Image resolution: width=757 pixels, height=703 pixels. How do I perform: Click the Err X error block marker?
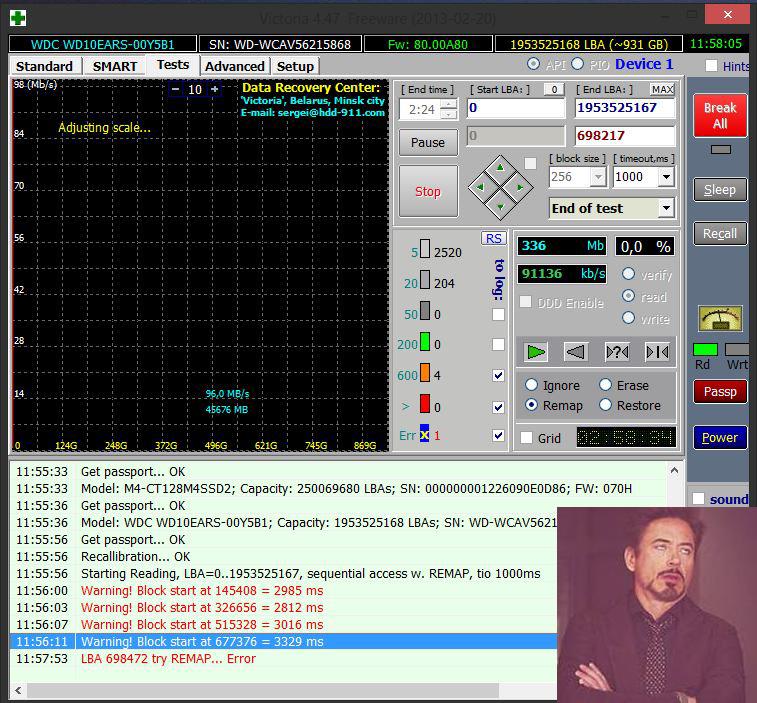[x=424, y=435]
